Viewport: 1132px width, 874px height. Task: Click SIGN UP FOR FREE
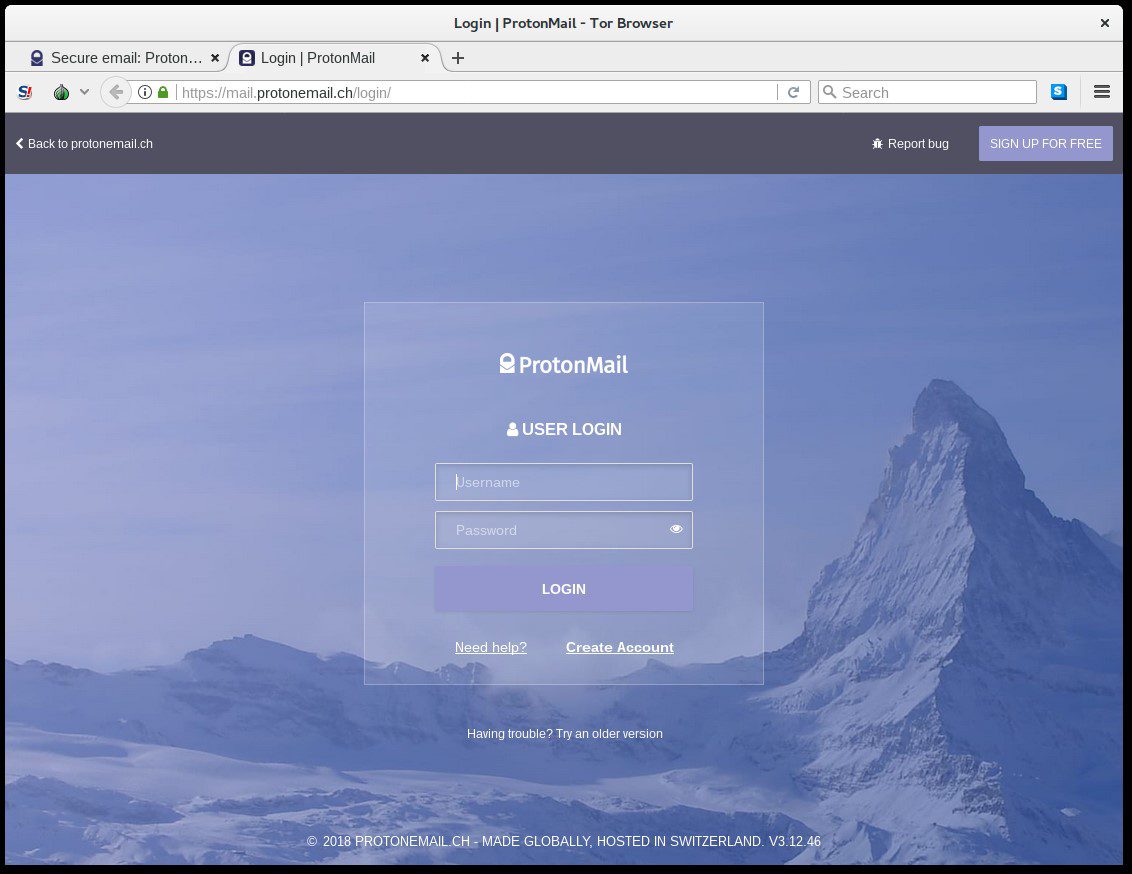coord(1045,143)
